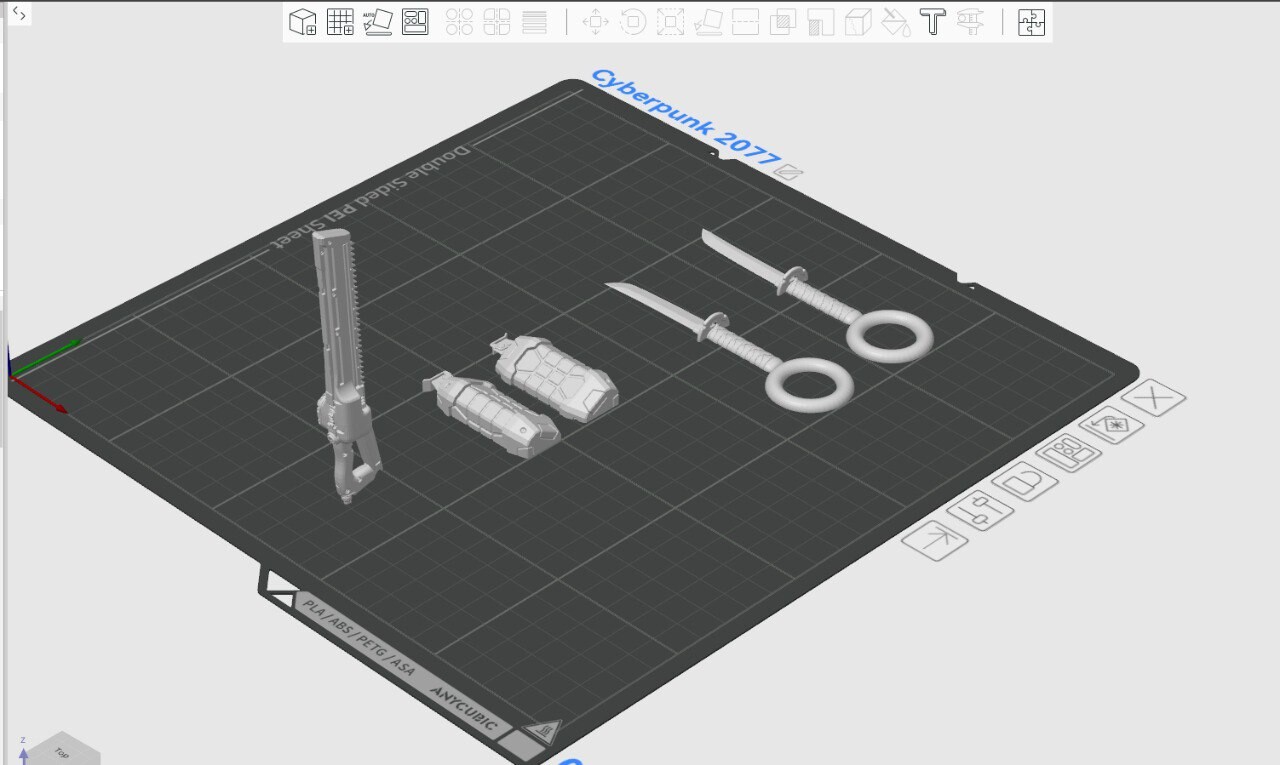Click the plate's bottom arrow-to-line icon
The height and width of the screenshot is (765, 1280).
click(x=936, y=541)
